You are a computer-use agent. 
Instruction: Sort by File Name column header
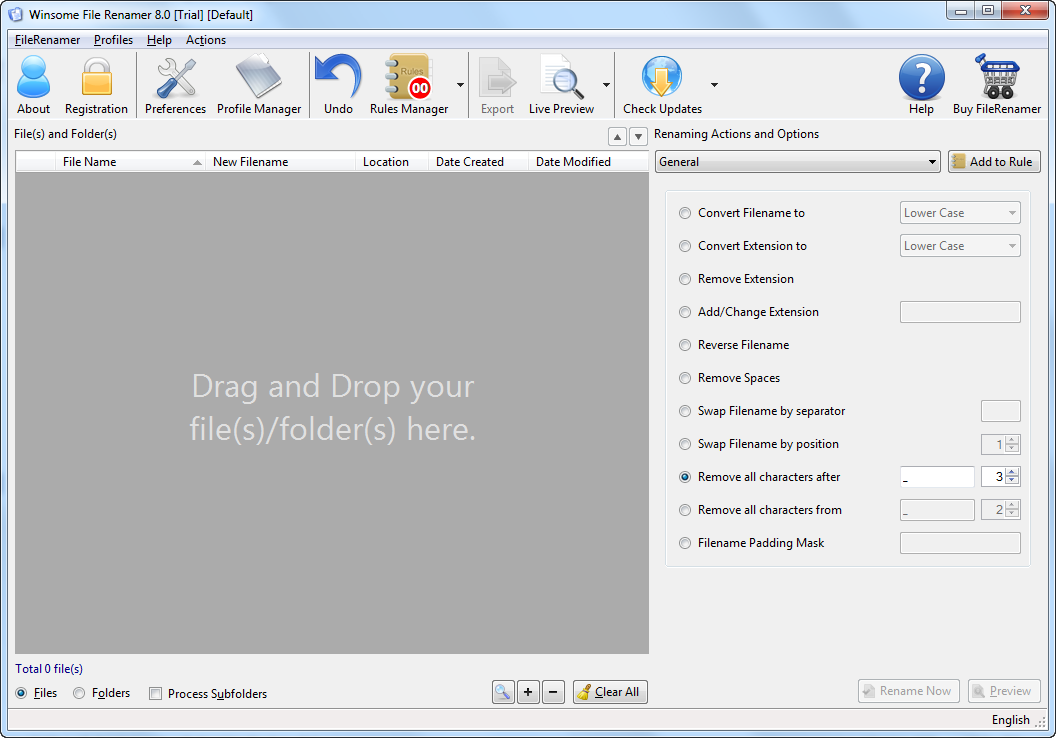pos(131,162)
